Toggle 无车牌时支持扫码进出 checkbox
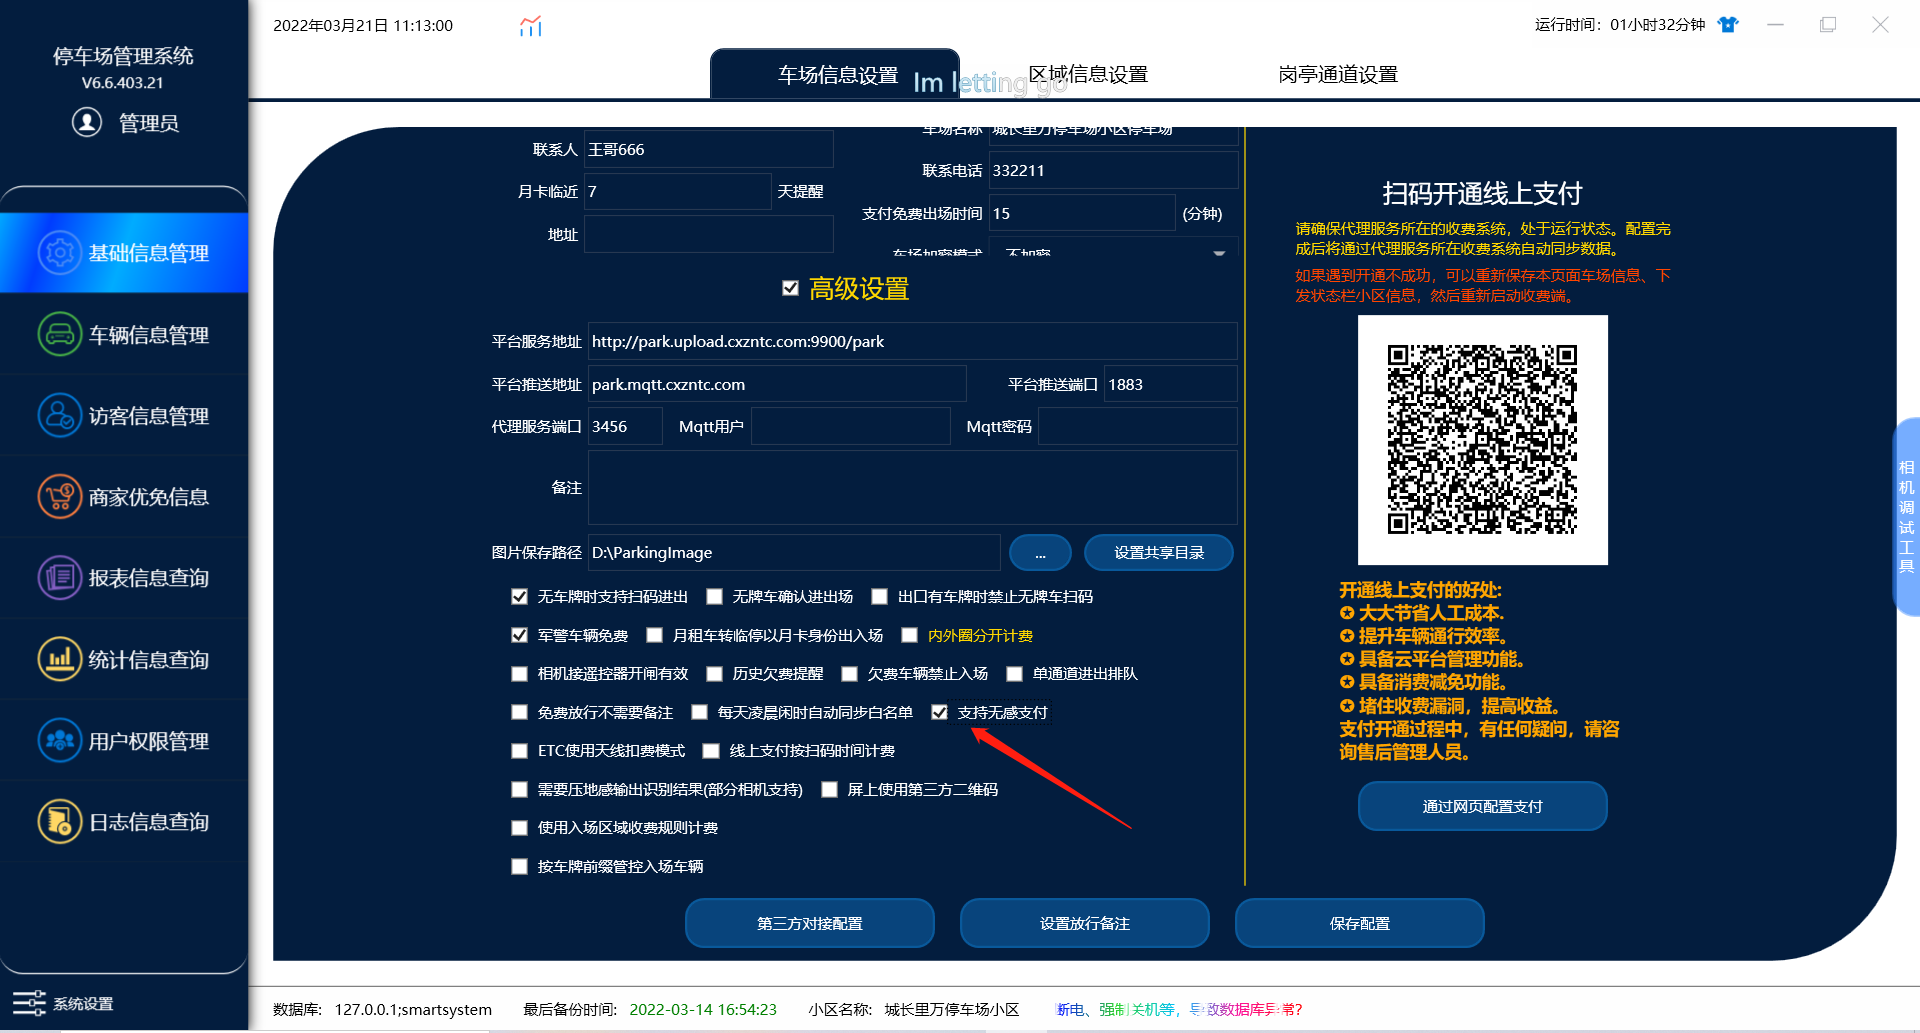Viewport: 1920px width, 1033px height. (519, 597)
